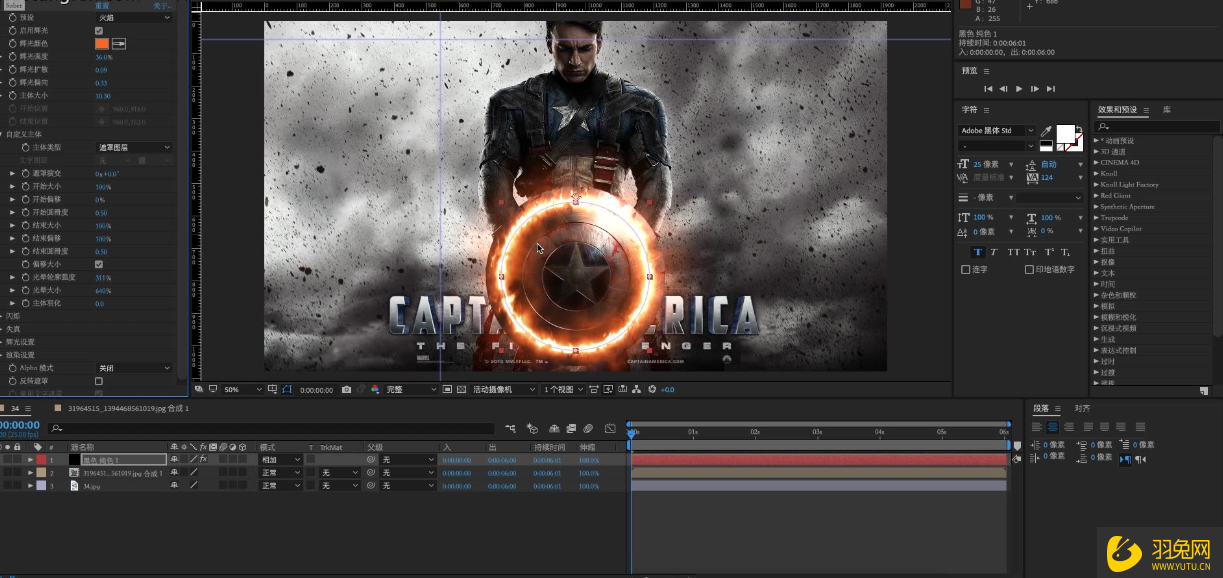Jump to first frame in preview controls
1223x578 pixels.
988,89
